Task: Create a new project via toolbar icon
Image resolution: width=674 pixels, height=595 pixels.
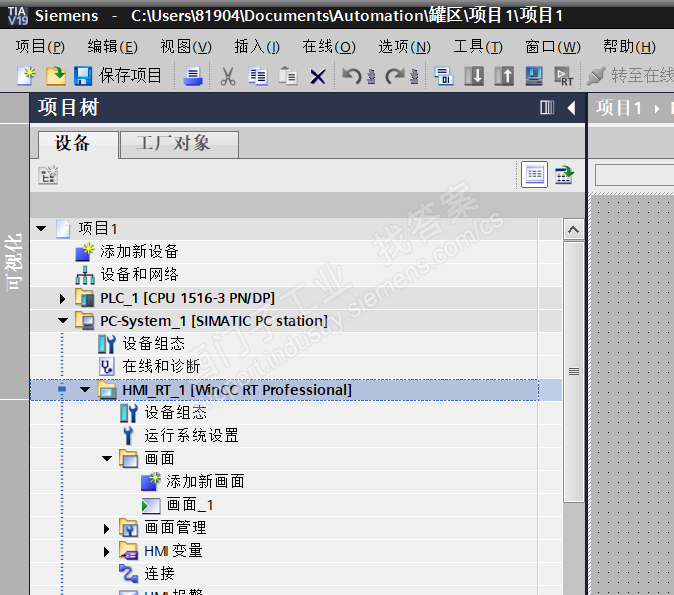Action: point(26,76)
